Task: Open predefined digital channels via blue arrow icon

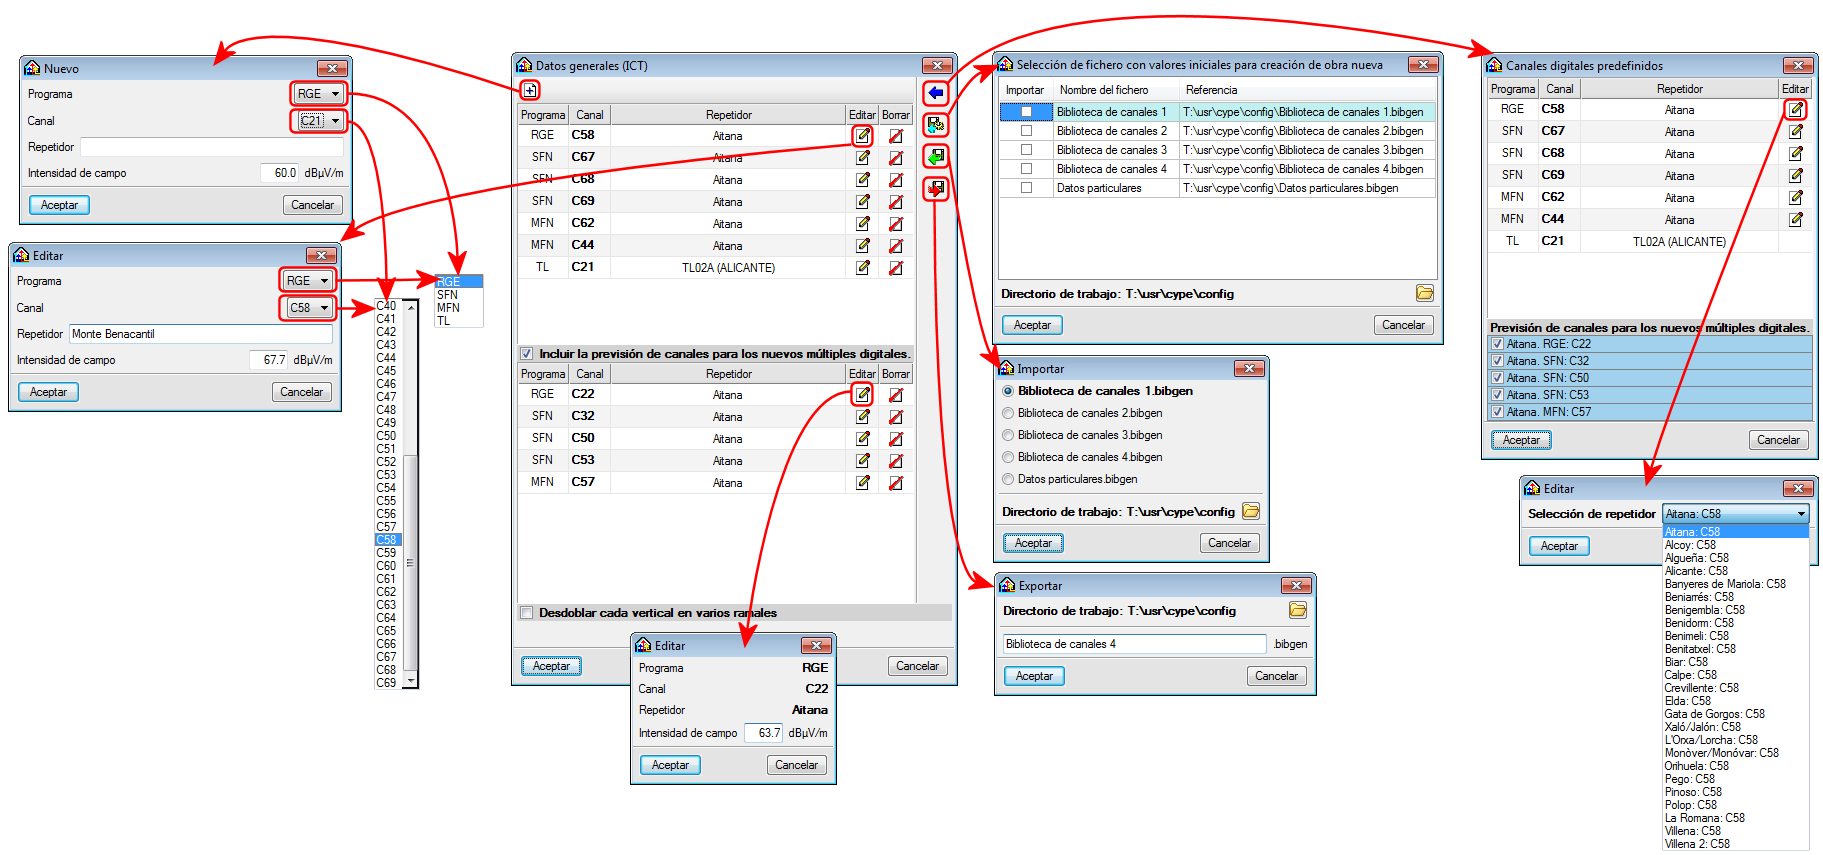Action: [x=936, y=93]
